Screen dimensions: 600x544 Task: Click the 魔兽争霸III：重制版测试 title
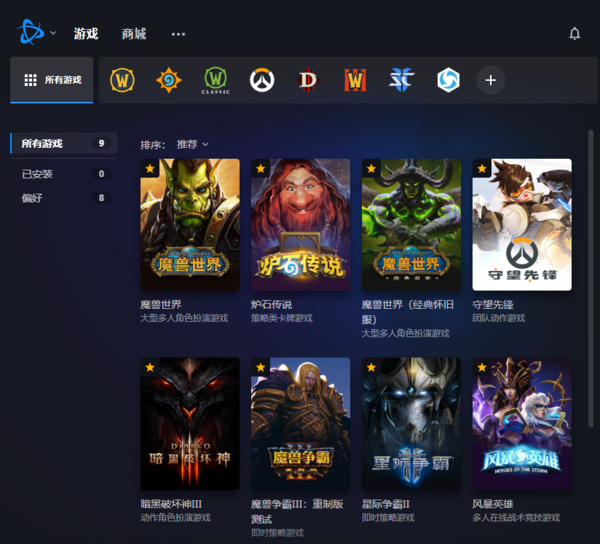tap(297, 511)
